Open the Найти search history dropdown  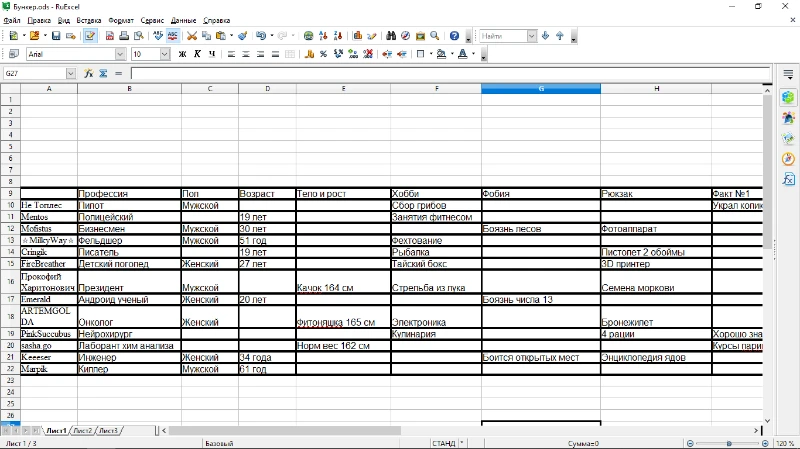(532, 36)
